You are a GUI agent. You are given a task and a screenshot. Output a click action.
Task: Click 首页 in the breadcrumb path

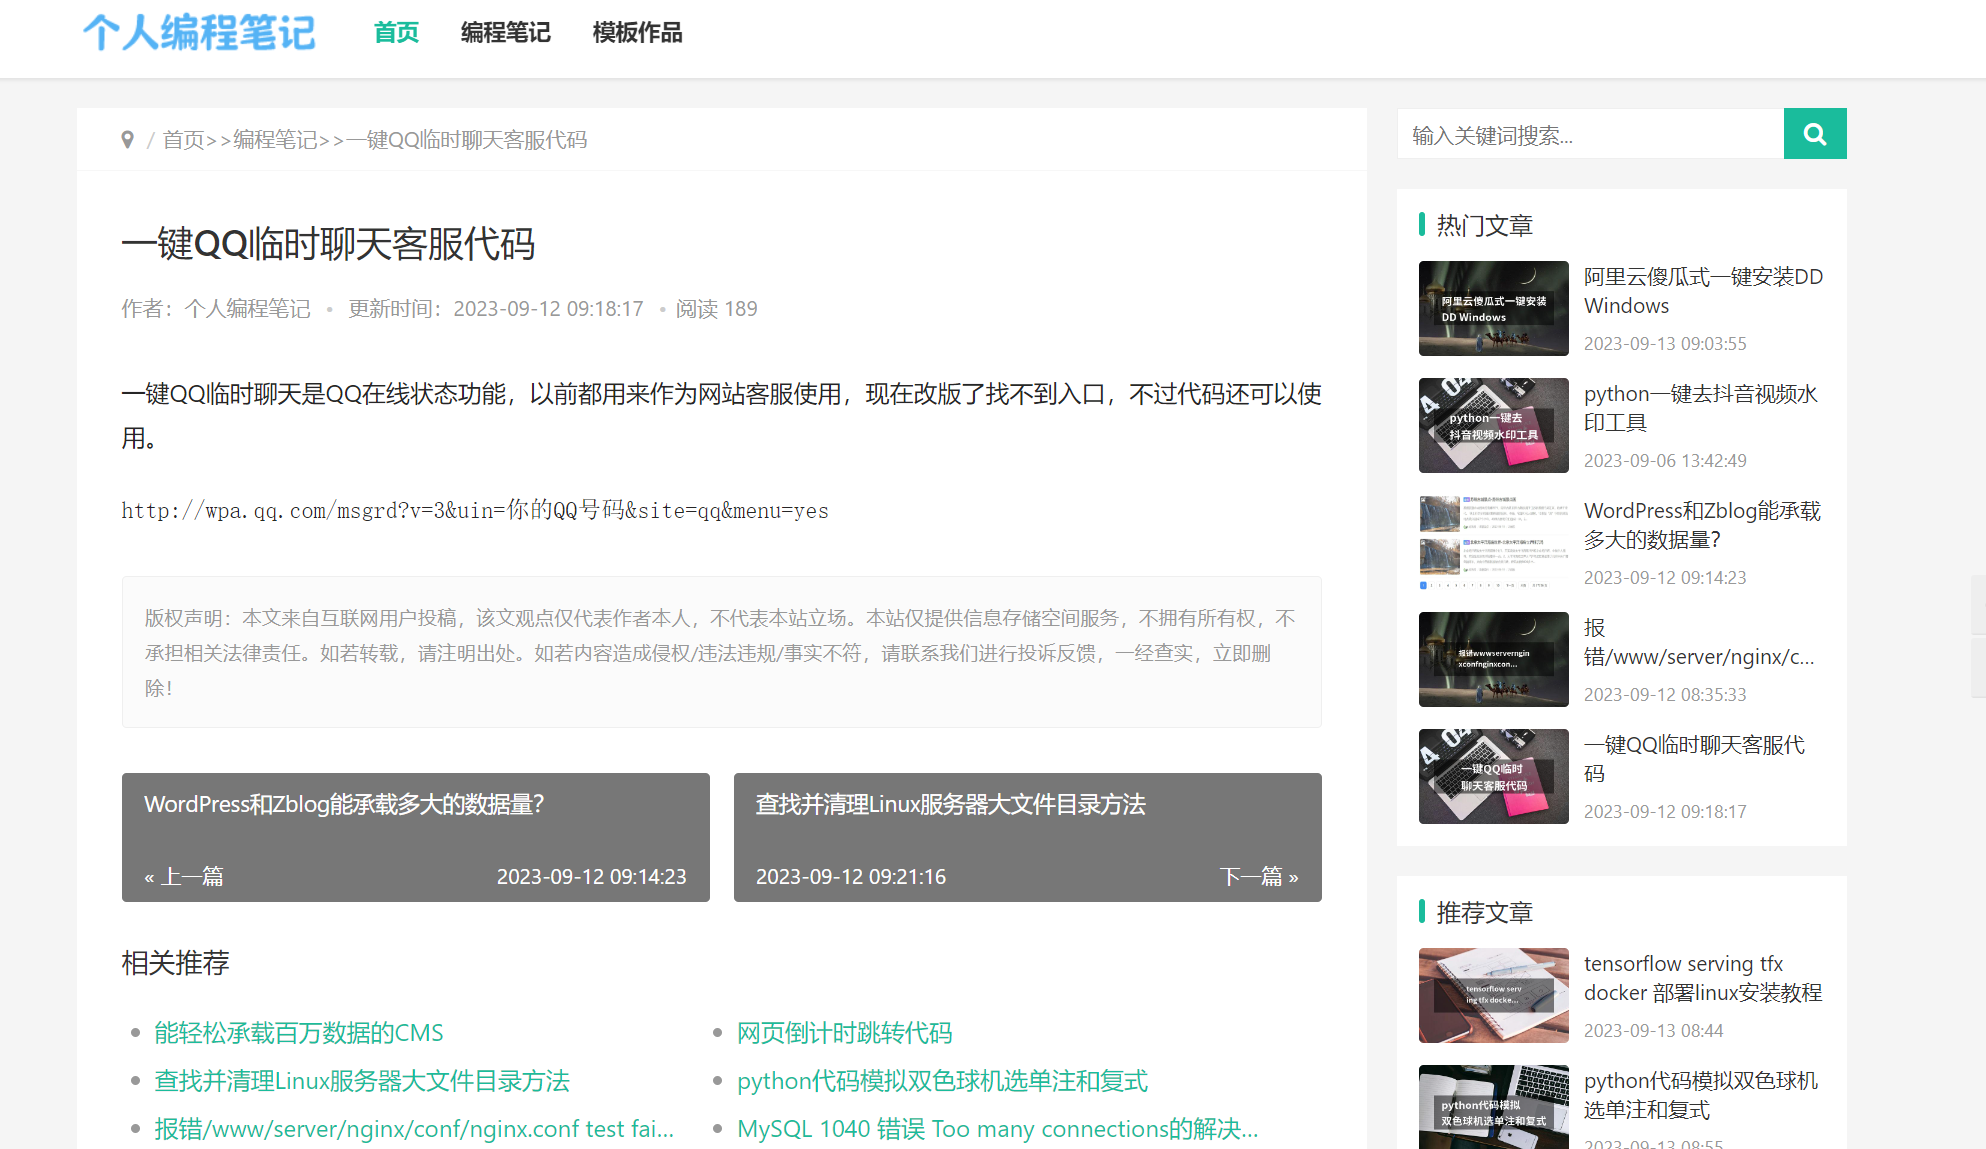(x=184, y=140)
